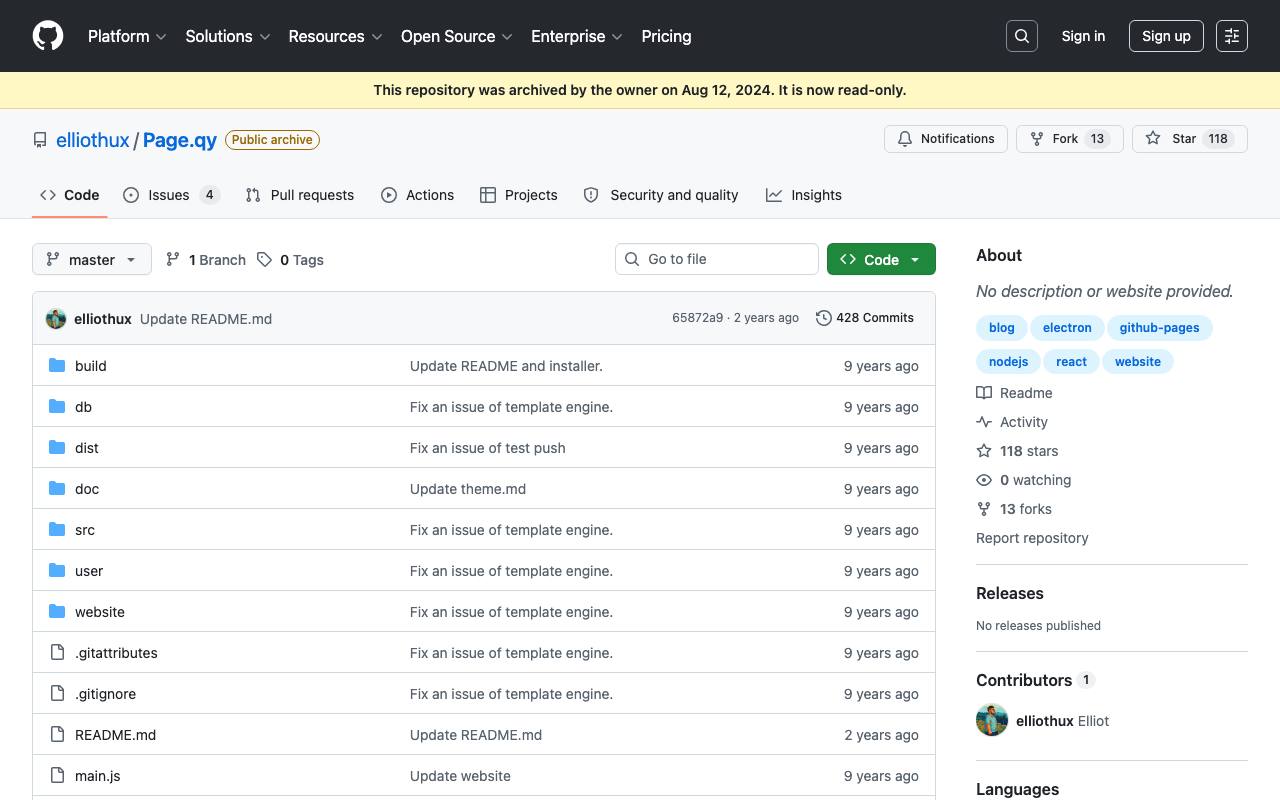Open the latest commit message Update README.md
Screen dimensions: 1280x800
(x=206, y=319)
